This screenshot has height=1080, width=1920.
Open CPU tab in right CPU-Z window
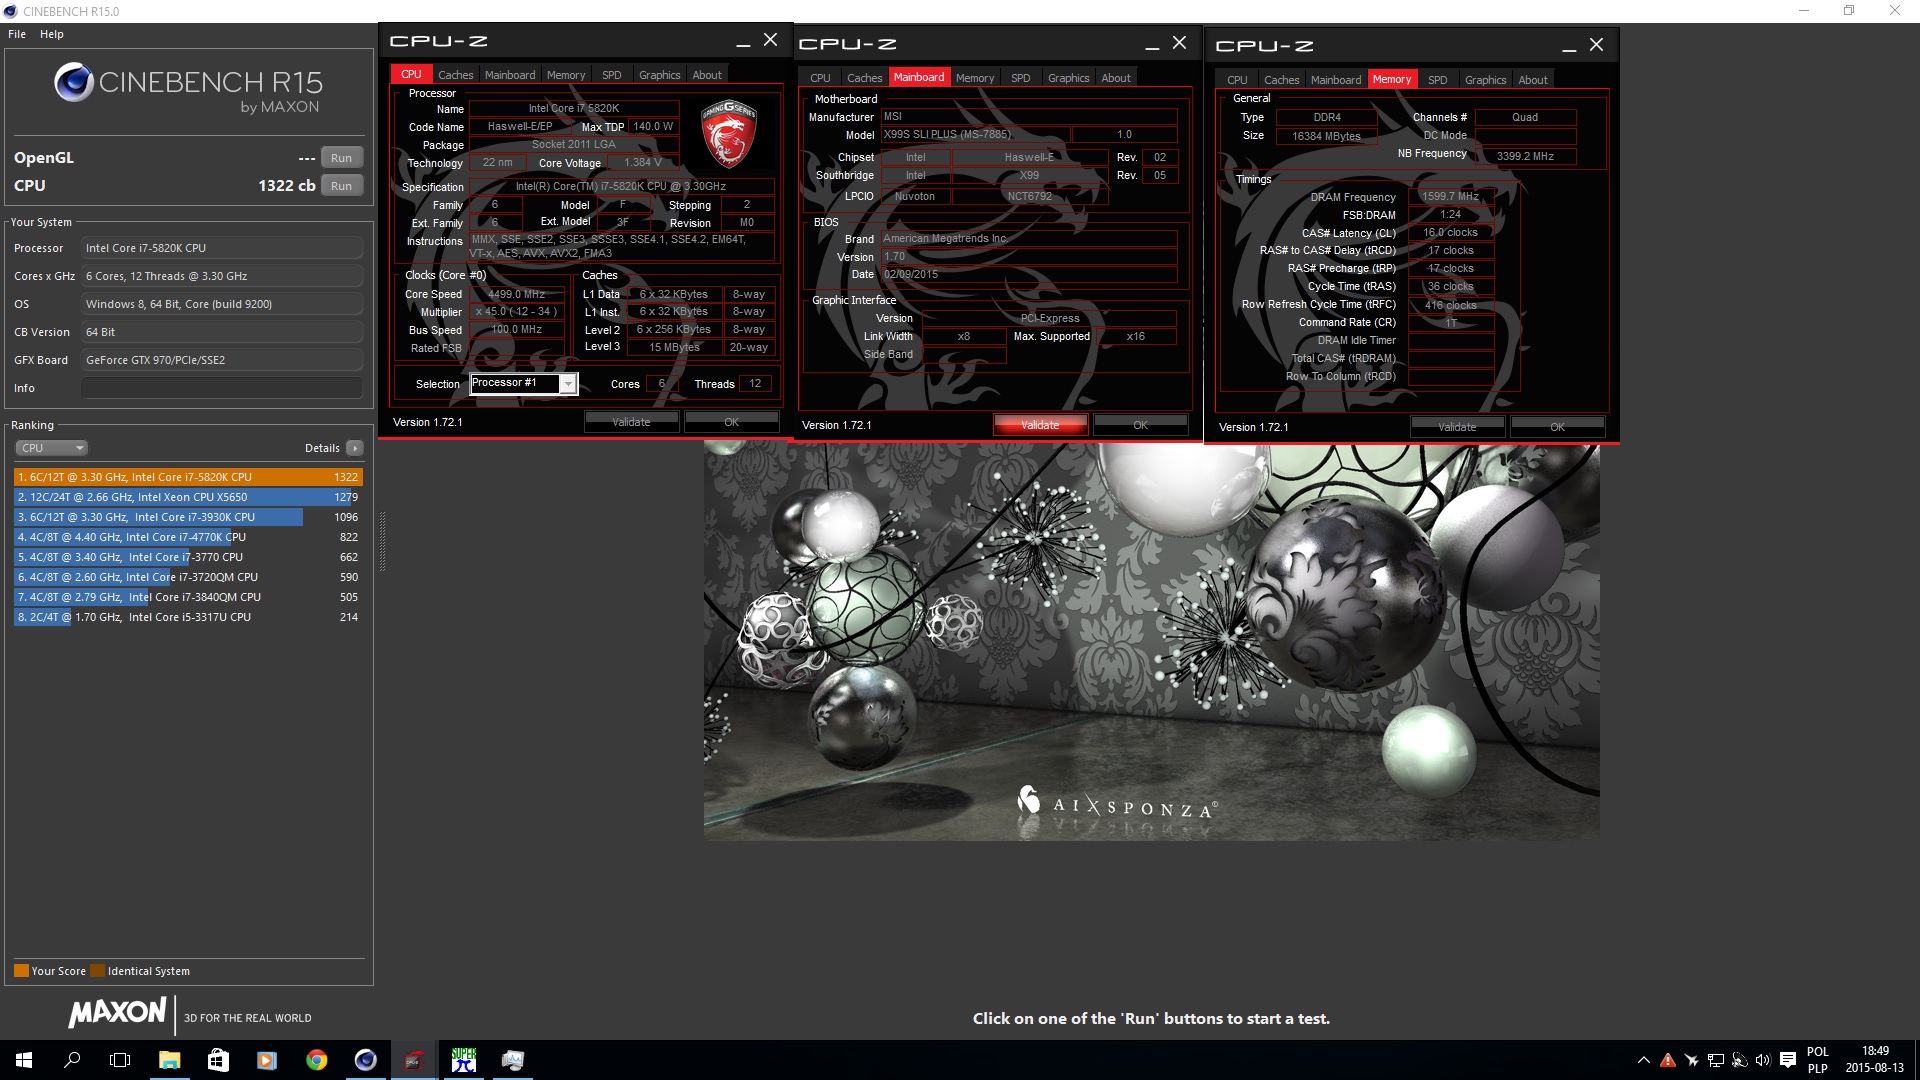coord(1238,80)
